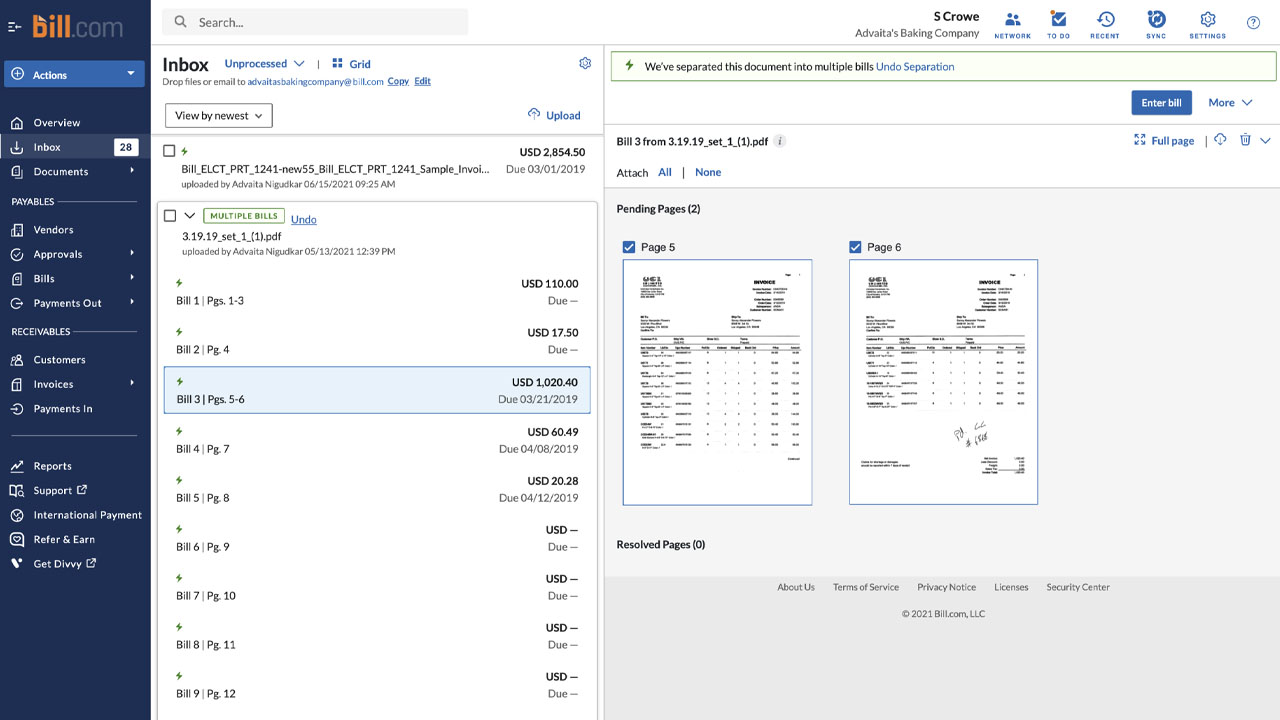The image size is (1280, 720).
Task: Uncheck the Page 6 checkbox
Action: click(x=855, y=247)
